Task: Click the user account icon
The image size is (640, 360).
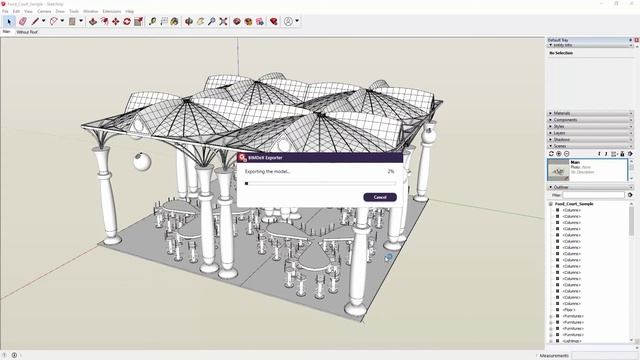Action: 289,22
